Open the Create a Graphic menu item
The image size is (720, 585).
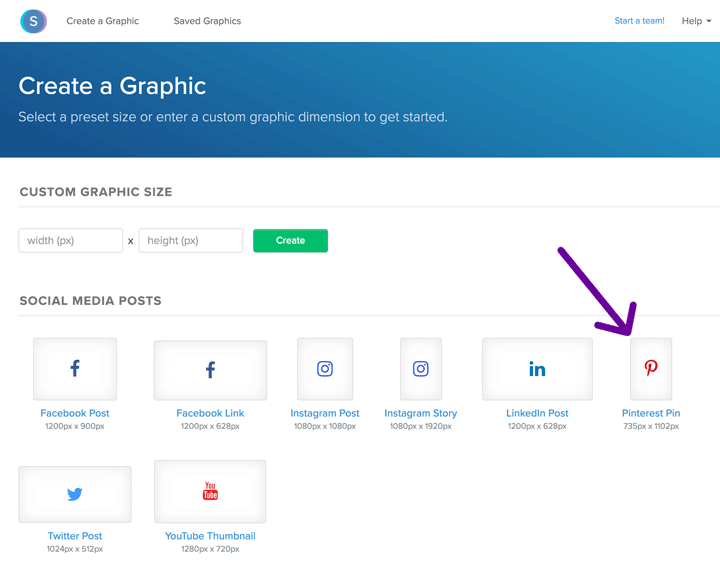tap(102, 21)
